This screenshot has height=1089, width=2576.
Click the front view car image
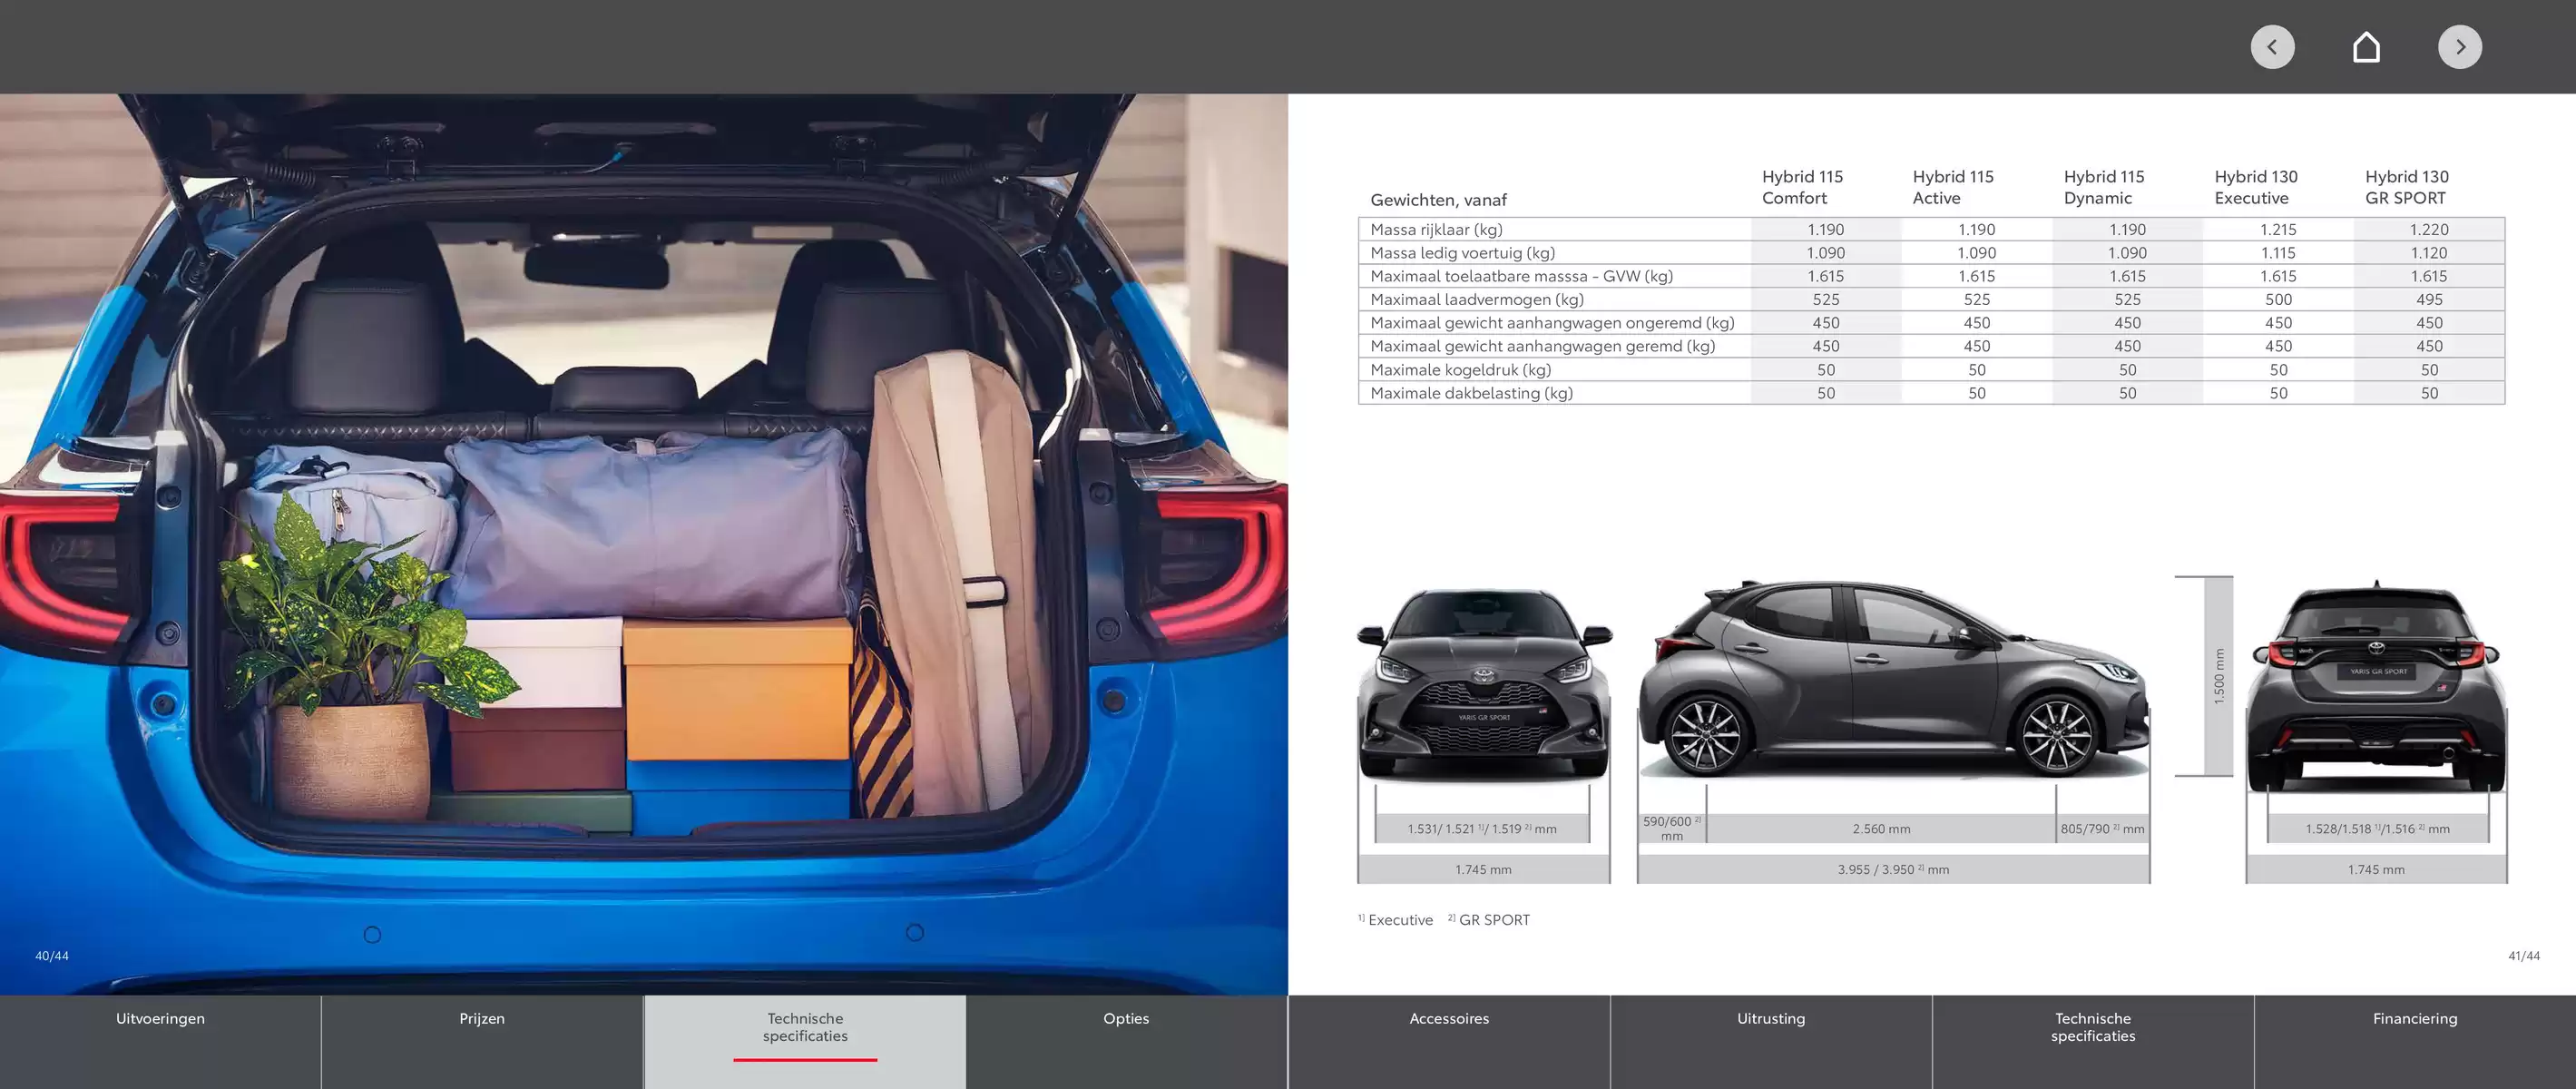[x=1484, y=685]
